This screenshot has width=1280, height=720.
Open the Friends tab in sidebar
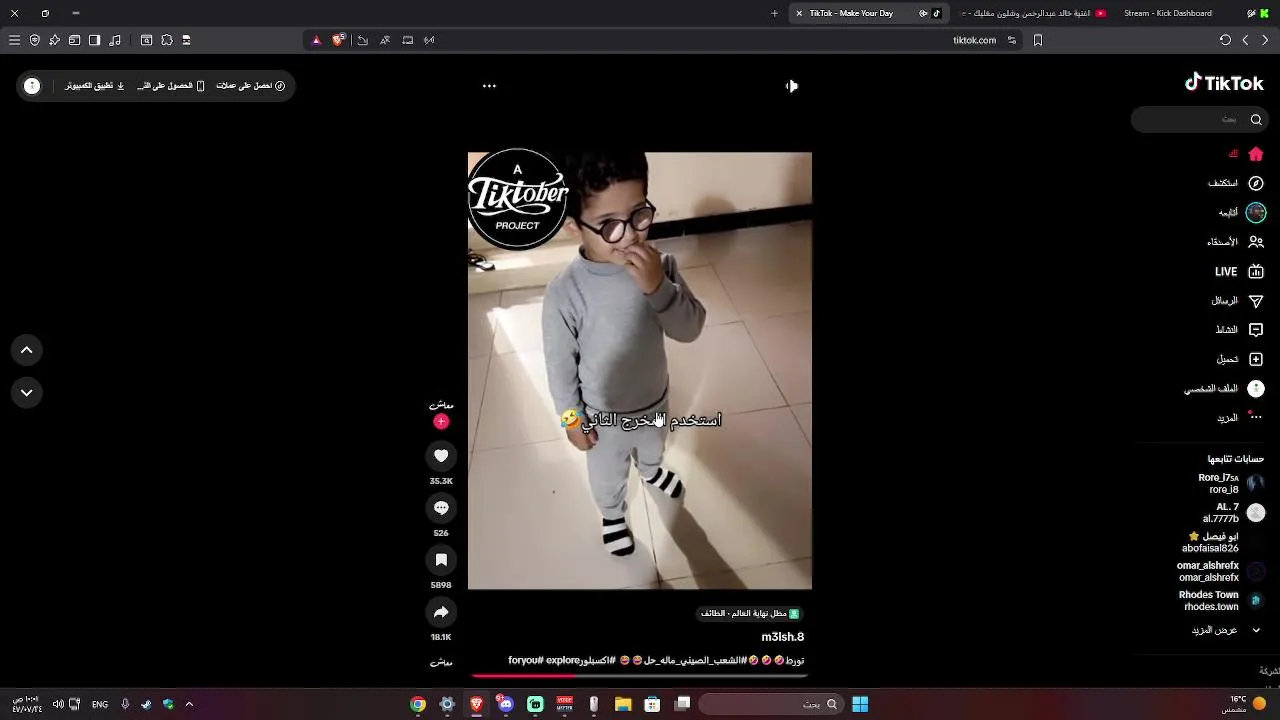click(1235, 242)
